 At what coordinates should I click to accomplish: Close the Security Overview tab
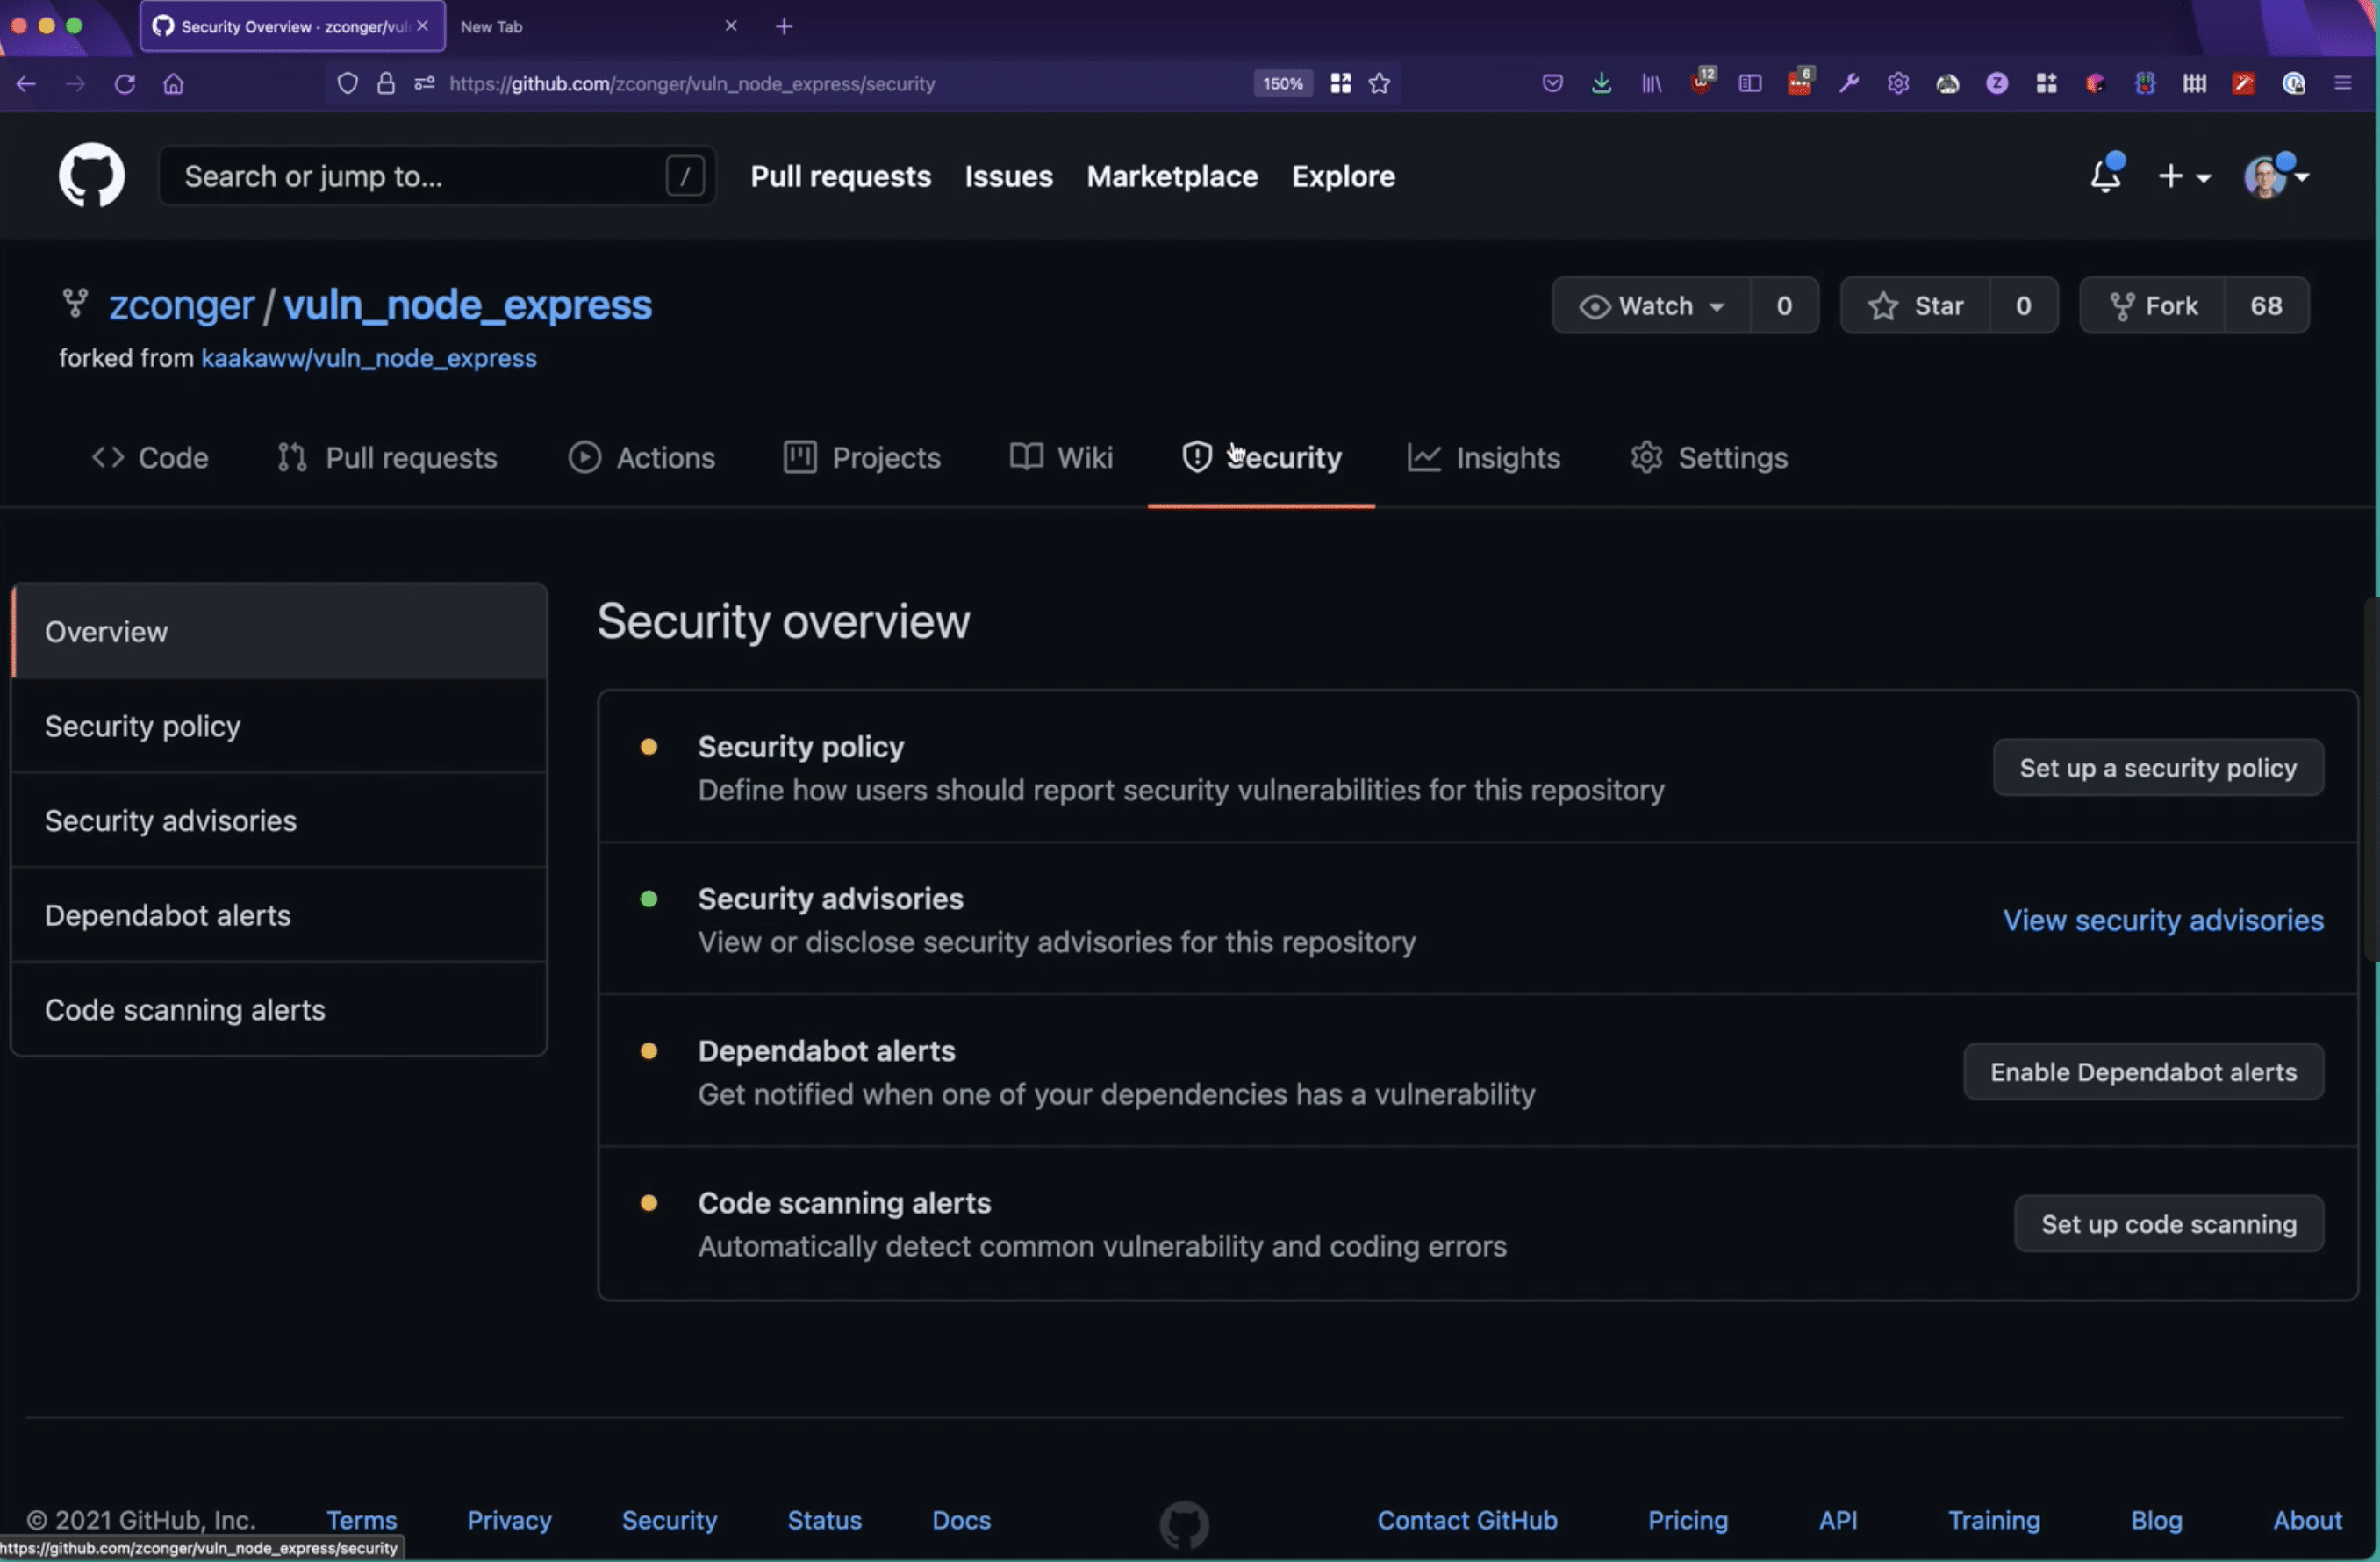click(x=423, y=26)
